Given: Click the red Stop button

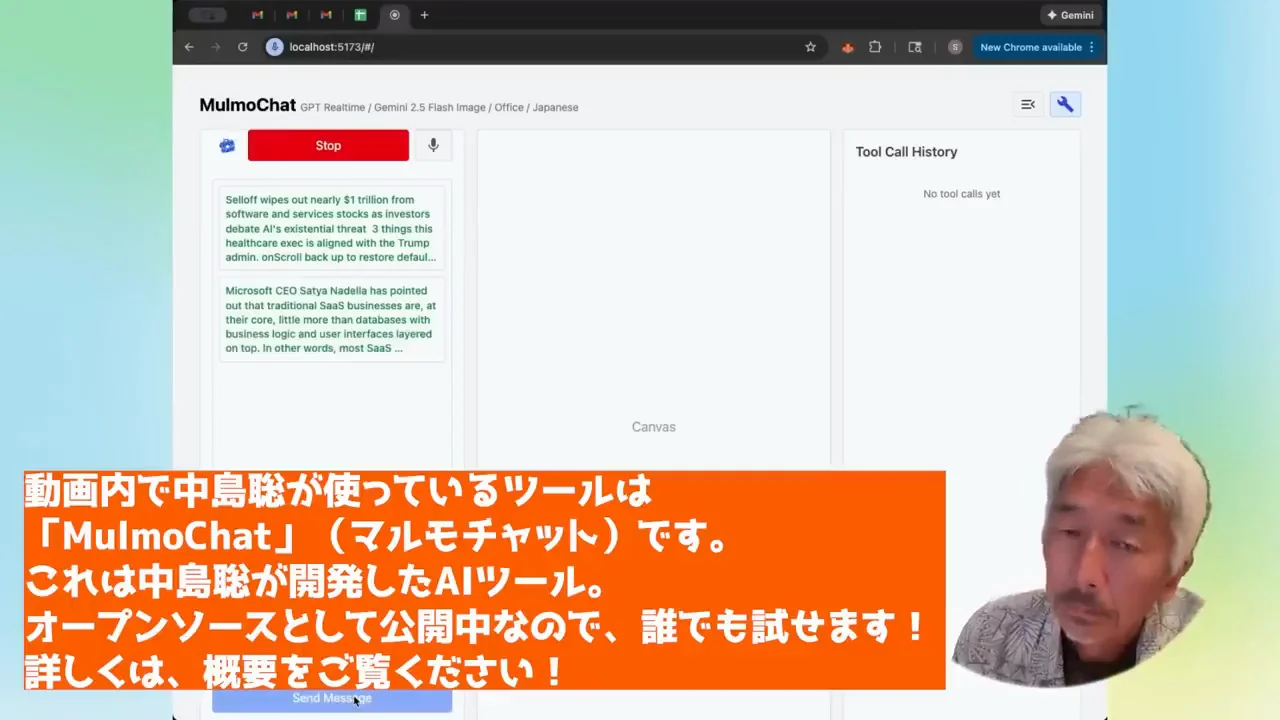Looking at the screenshot, I should pyautogui.click(x=328, y=145).
